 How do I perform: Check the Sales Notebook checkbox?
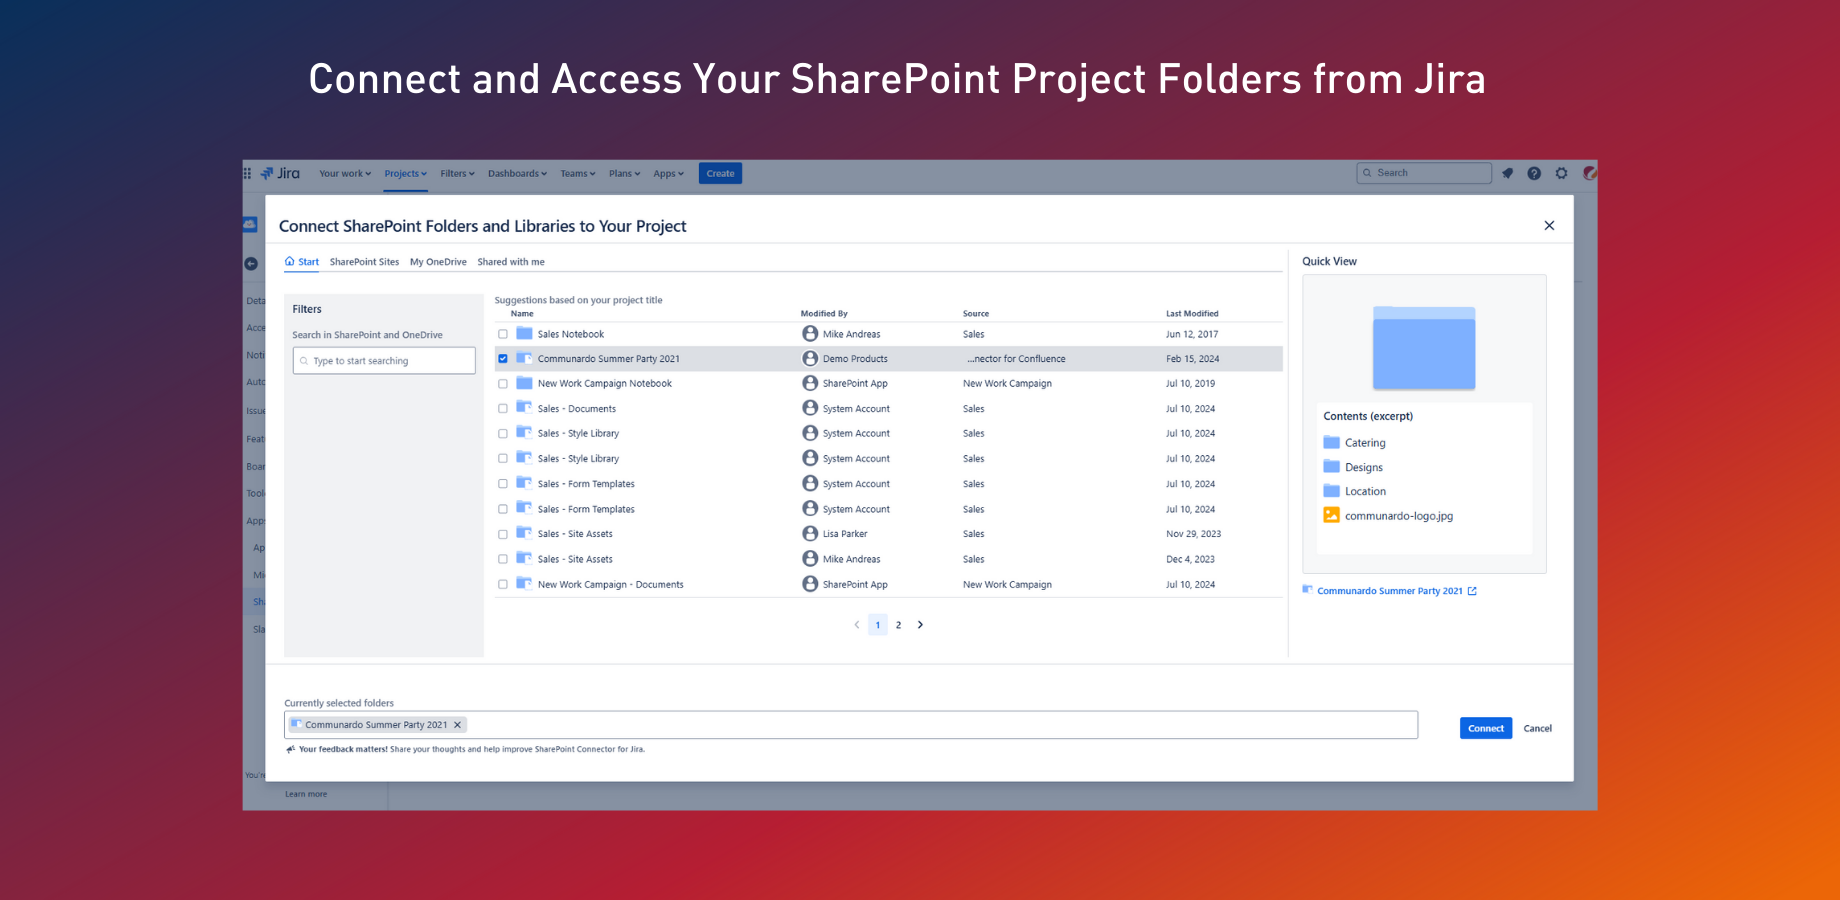(503, 333)
